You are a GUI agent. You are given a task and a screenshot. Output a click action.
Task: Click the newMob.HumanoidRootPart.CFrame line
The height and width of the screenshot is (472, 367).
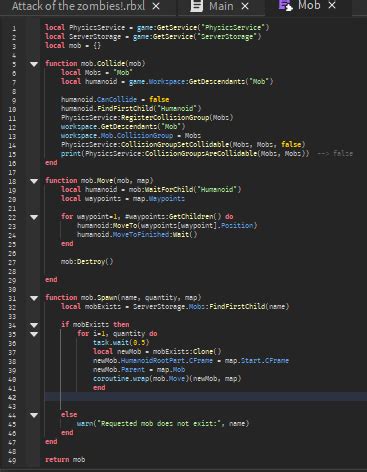[191, 361]
